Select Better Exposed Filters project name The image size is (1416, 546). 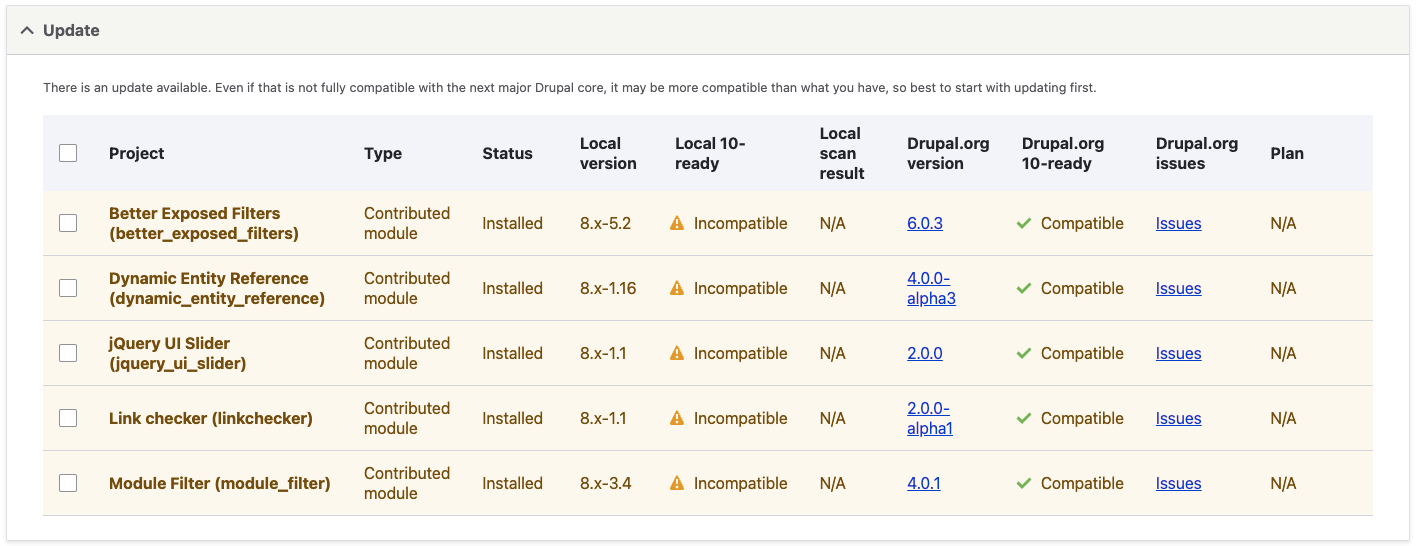tap(204, 223)
